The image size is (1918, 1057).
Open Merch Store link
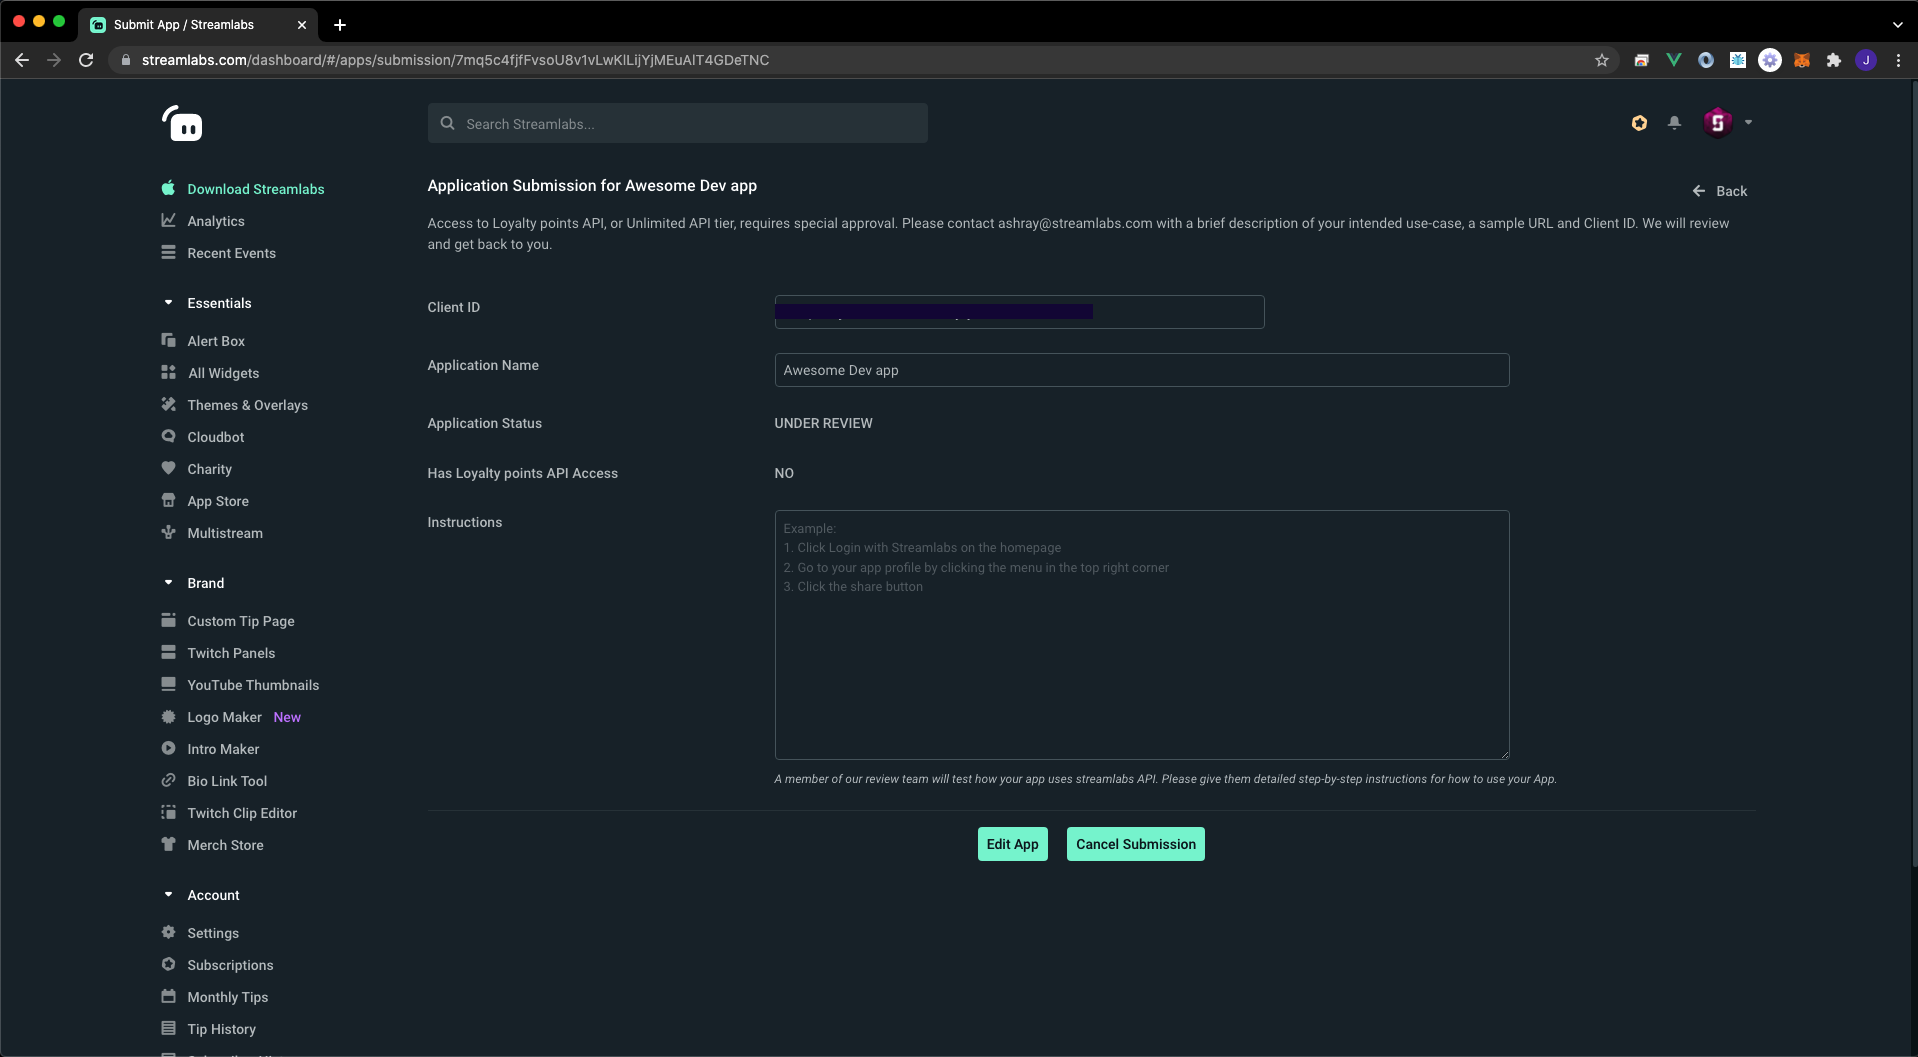pyautogui.click(x=225, y=845)
